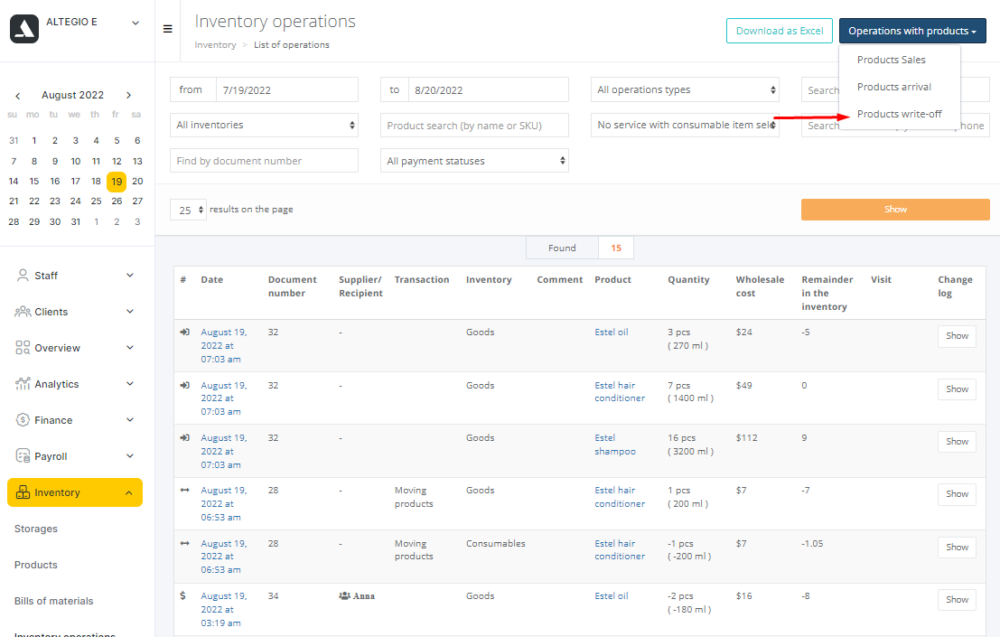Open the All payment statuses dropdown
The width and height of the screenshot is (1000, 637).
point(474,161)
